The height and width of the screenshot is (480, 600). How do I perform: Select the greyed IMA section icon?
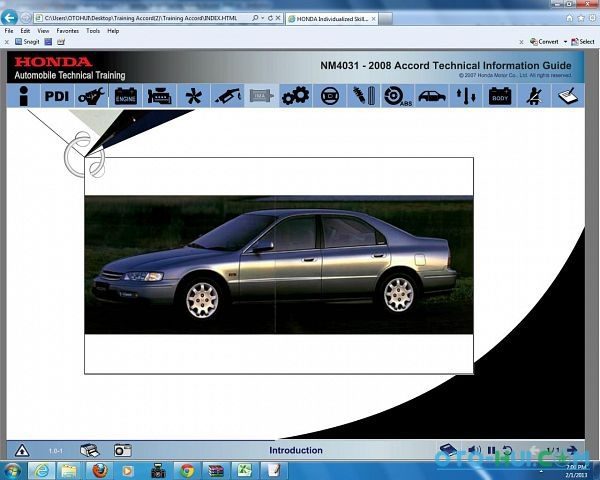click(x=261, y=96)
